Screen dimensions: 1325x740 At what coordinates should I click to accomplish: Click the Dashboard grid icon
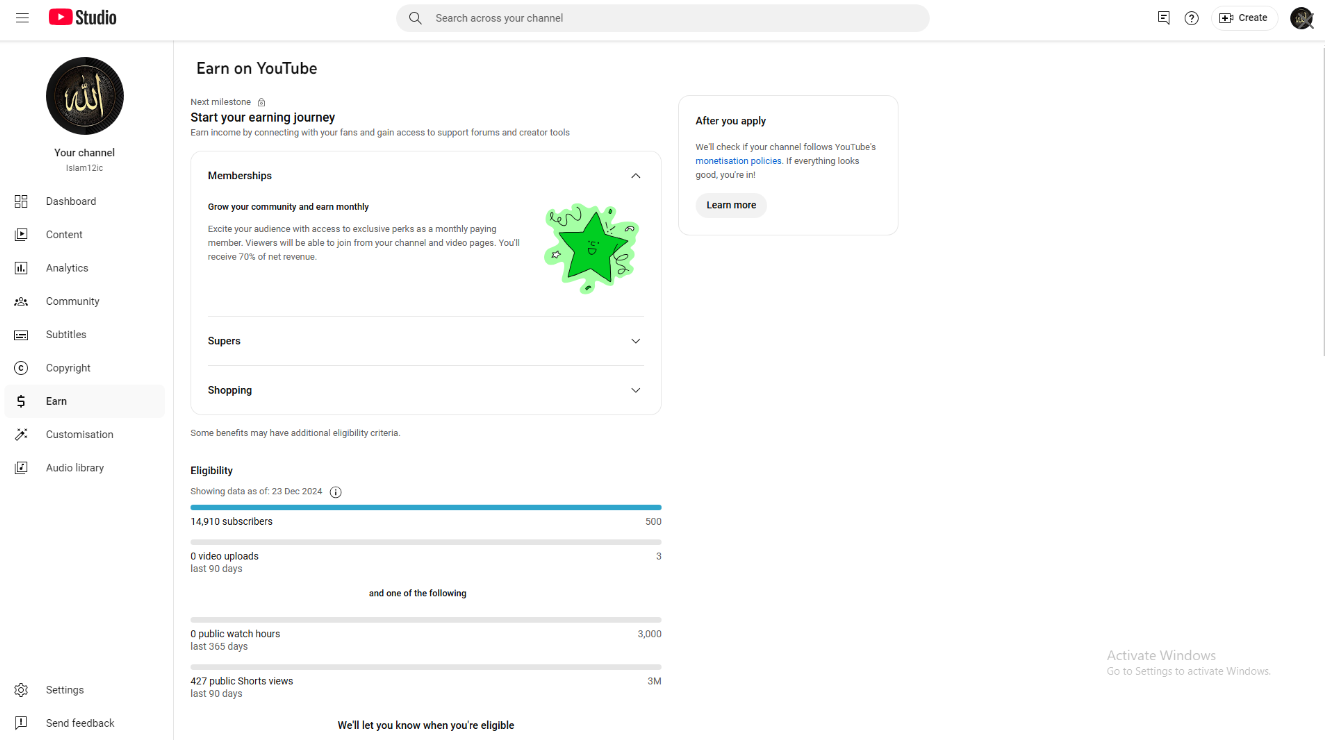(21, 201)
